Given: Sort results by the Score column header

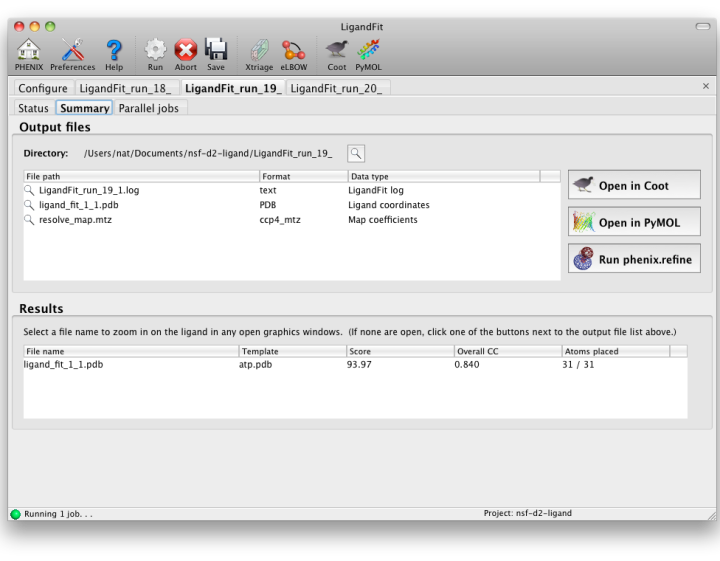Looking at the screenshot, I should click(398, 351).
